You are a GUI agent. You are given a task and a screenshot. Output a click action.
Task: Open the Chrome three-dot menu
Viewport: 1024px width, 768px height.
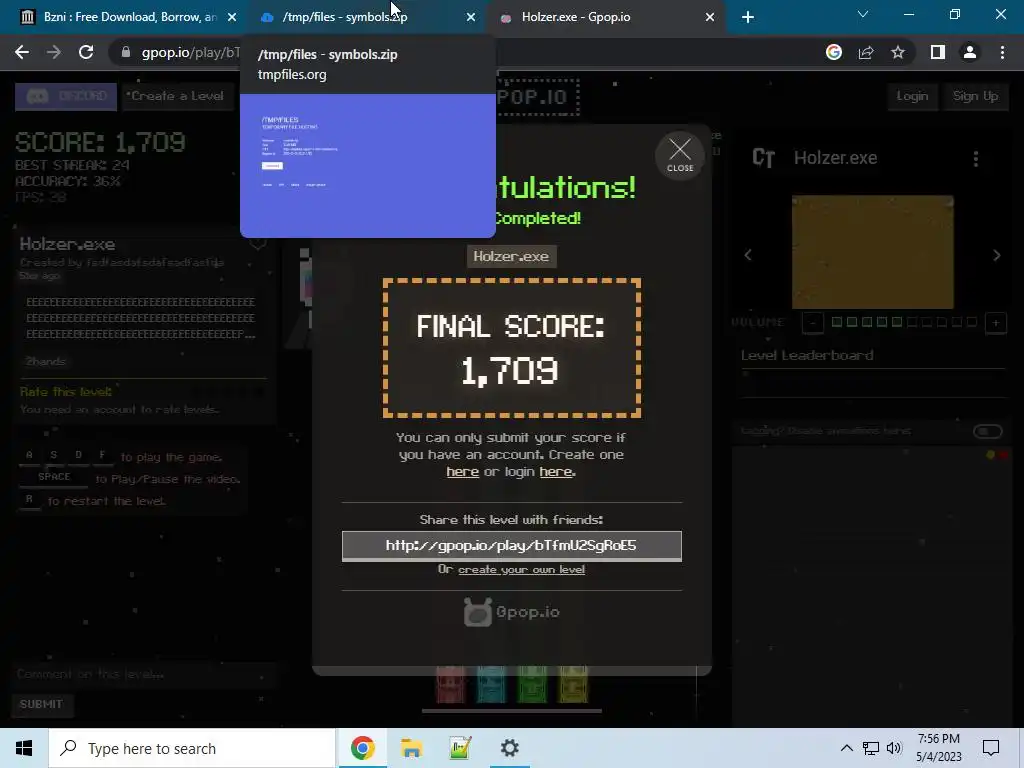pos(1002,52)
